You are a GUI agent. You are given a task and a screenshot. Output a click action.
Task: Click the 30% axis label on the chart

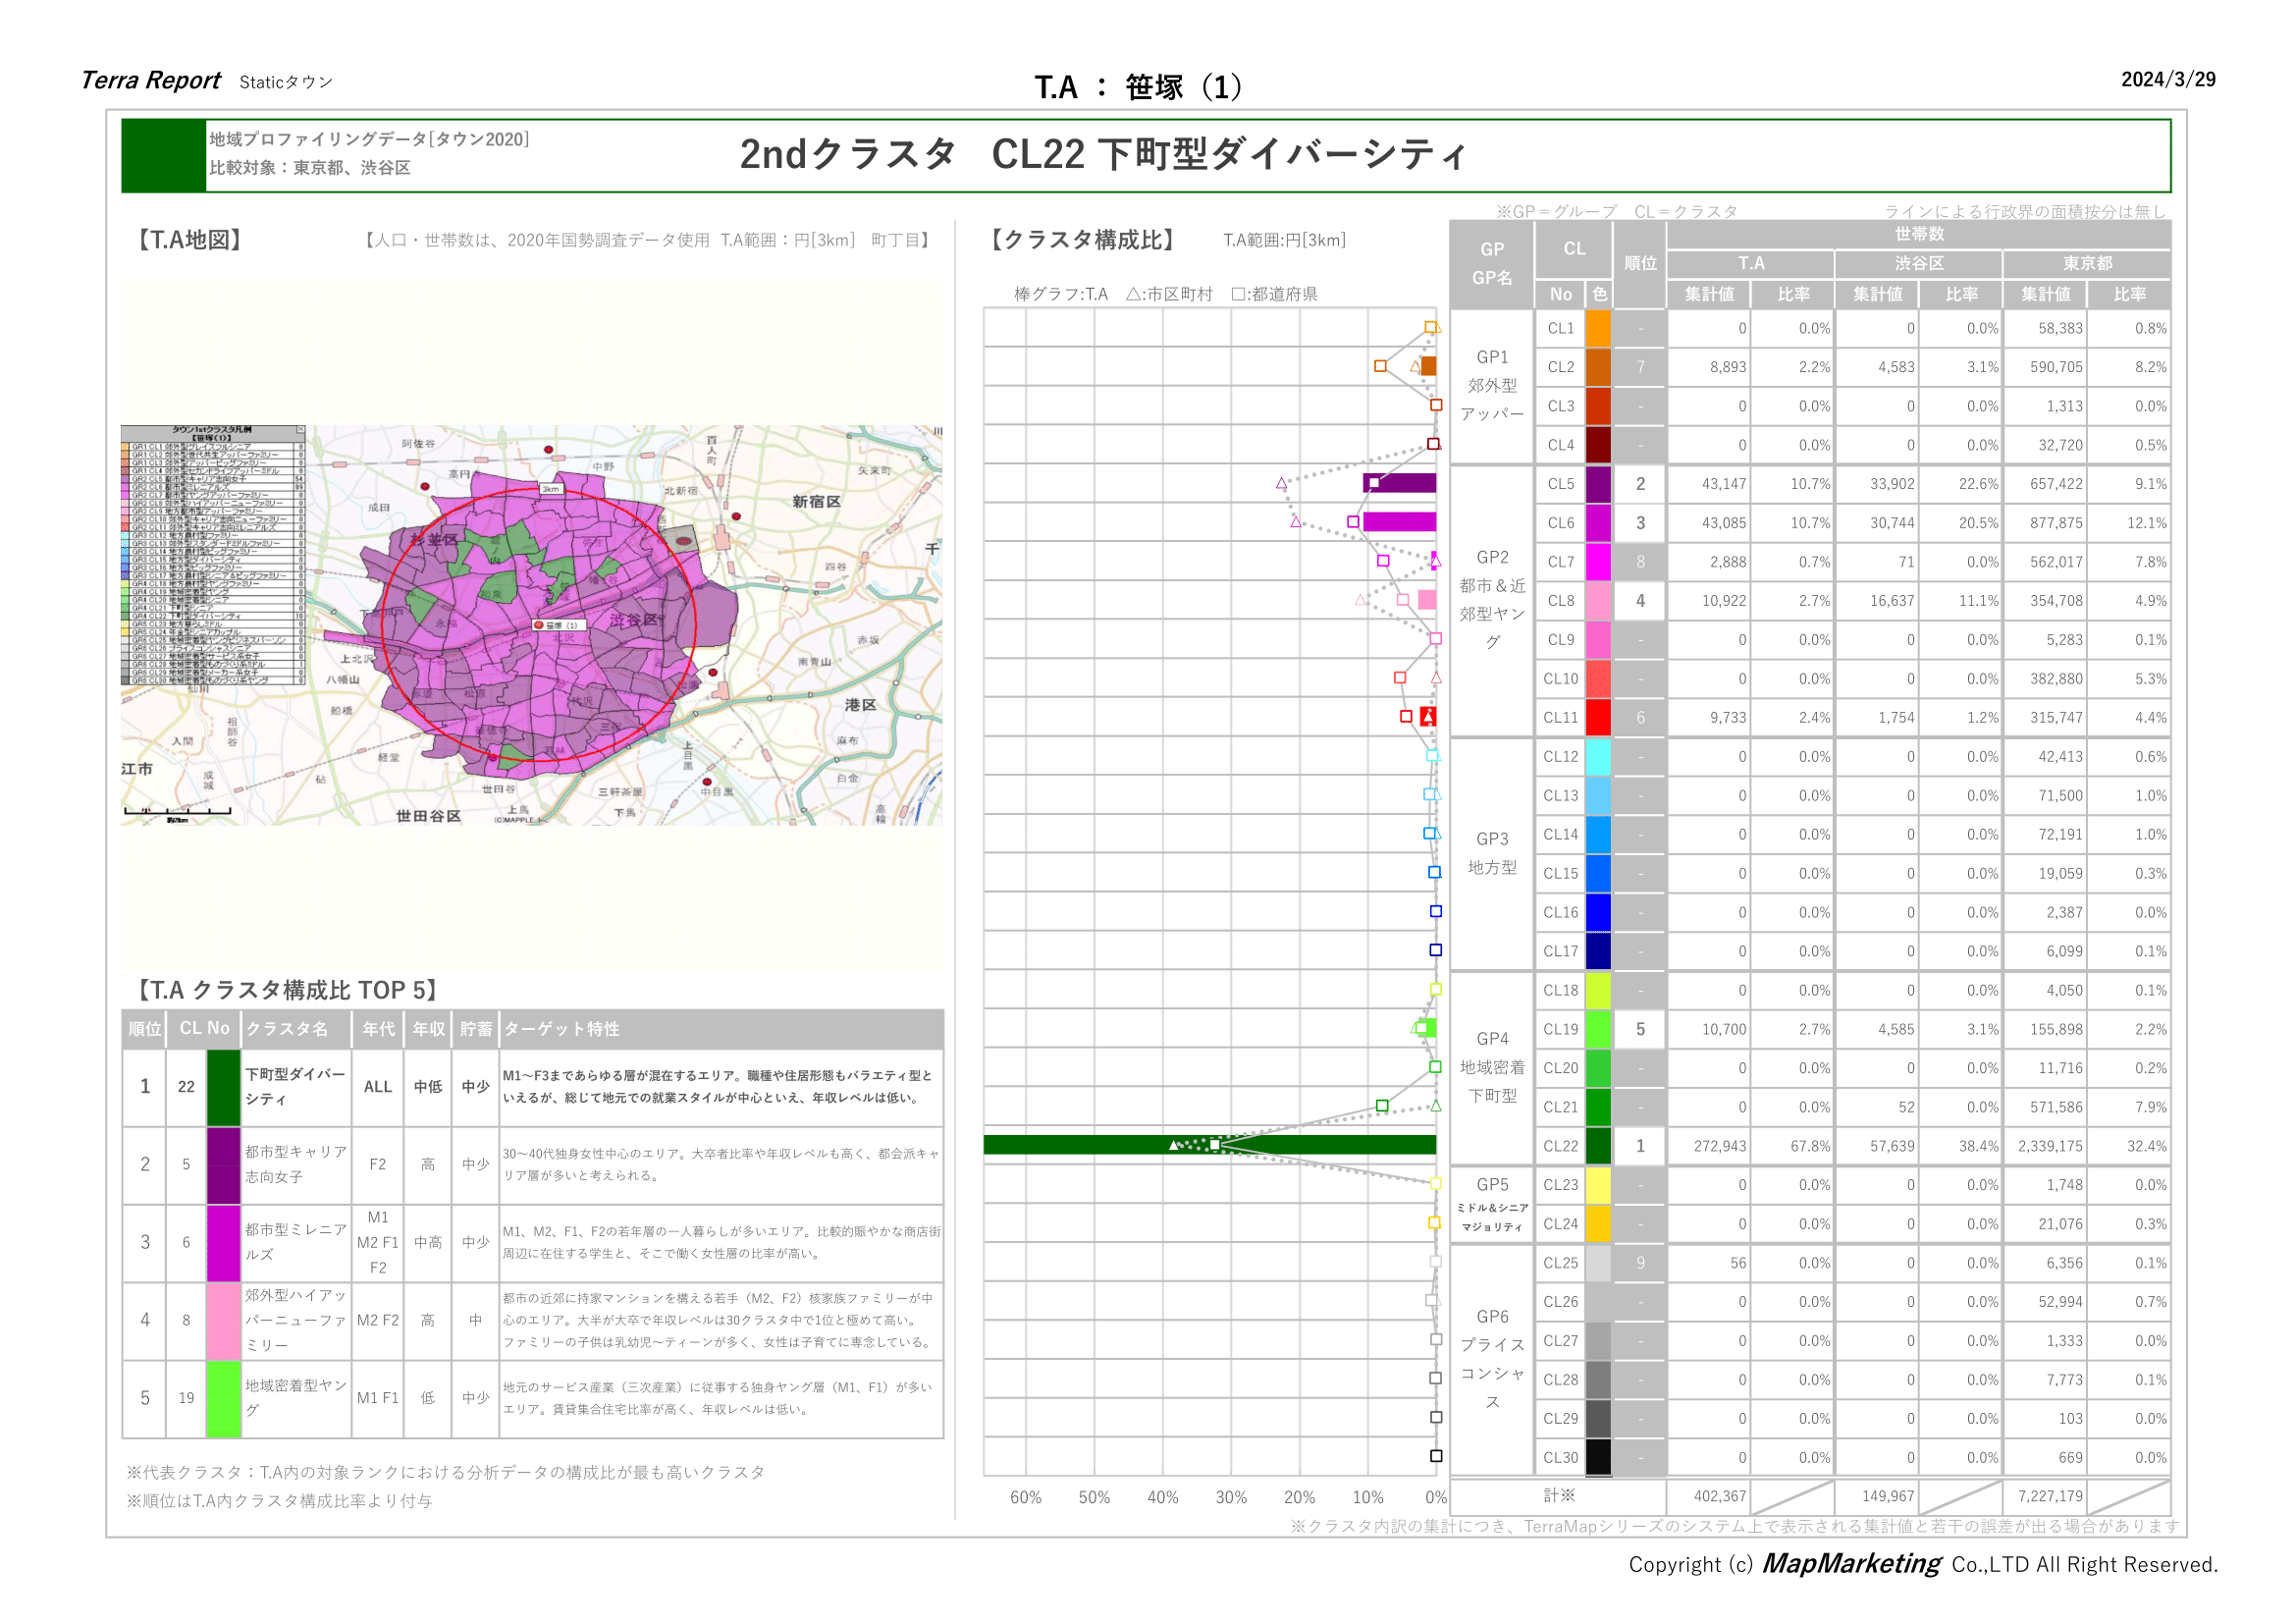coord(1231,1498)
